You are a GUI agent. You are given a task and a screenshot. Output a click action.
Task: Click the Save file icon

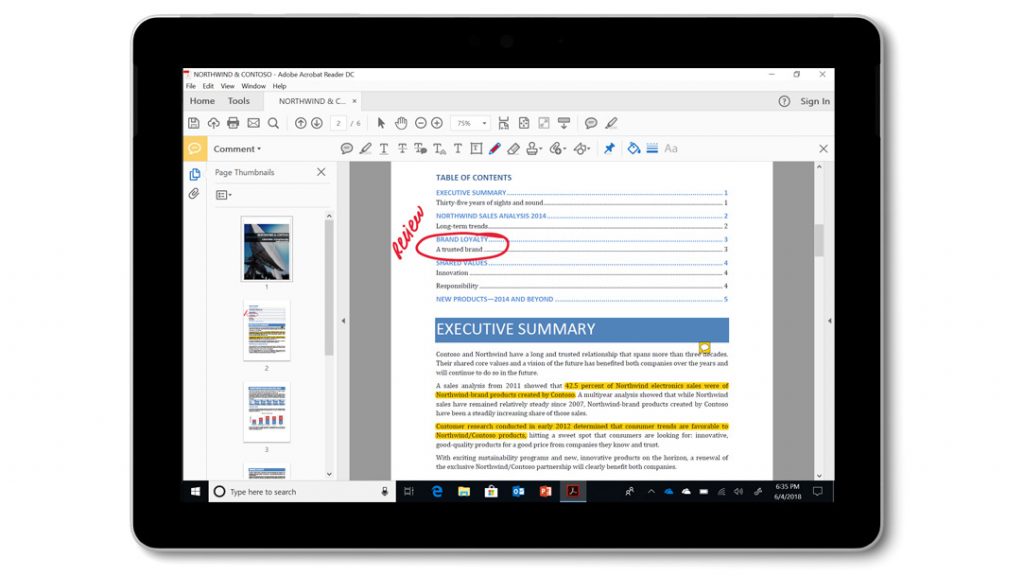point(194,123)
